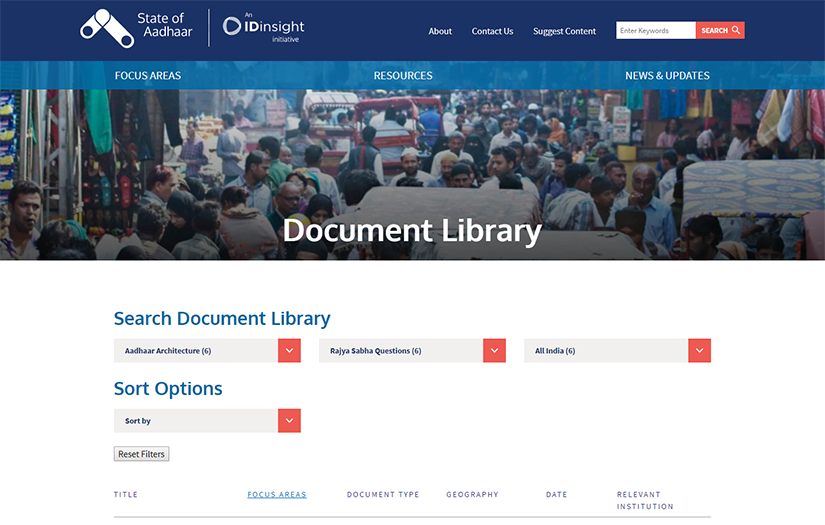Image resolution: width=825 pixels, height=525 pixels.
Task: Click the Search Document Library heading
Action: pos(222,318)
